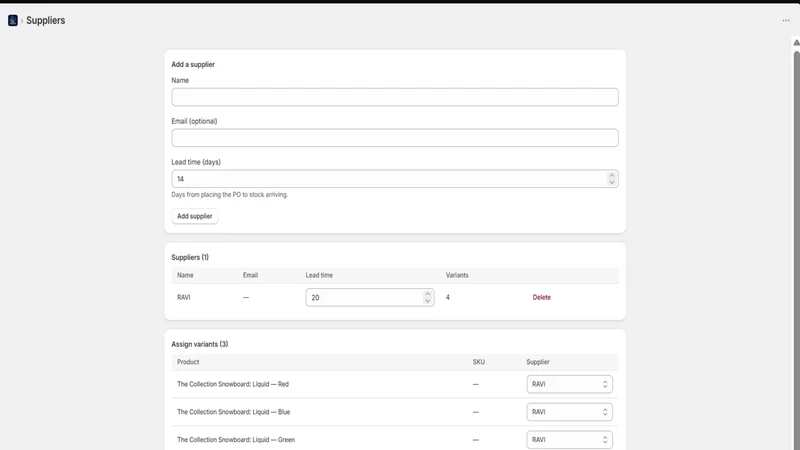800x450 pixels.
Task: Open supplier dropdown for Liquid — Red variant
Action: [x=569, y=384]
